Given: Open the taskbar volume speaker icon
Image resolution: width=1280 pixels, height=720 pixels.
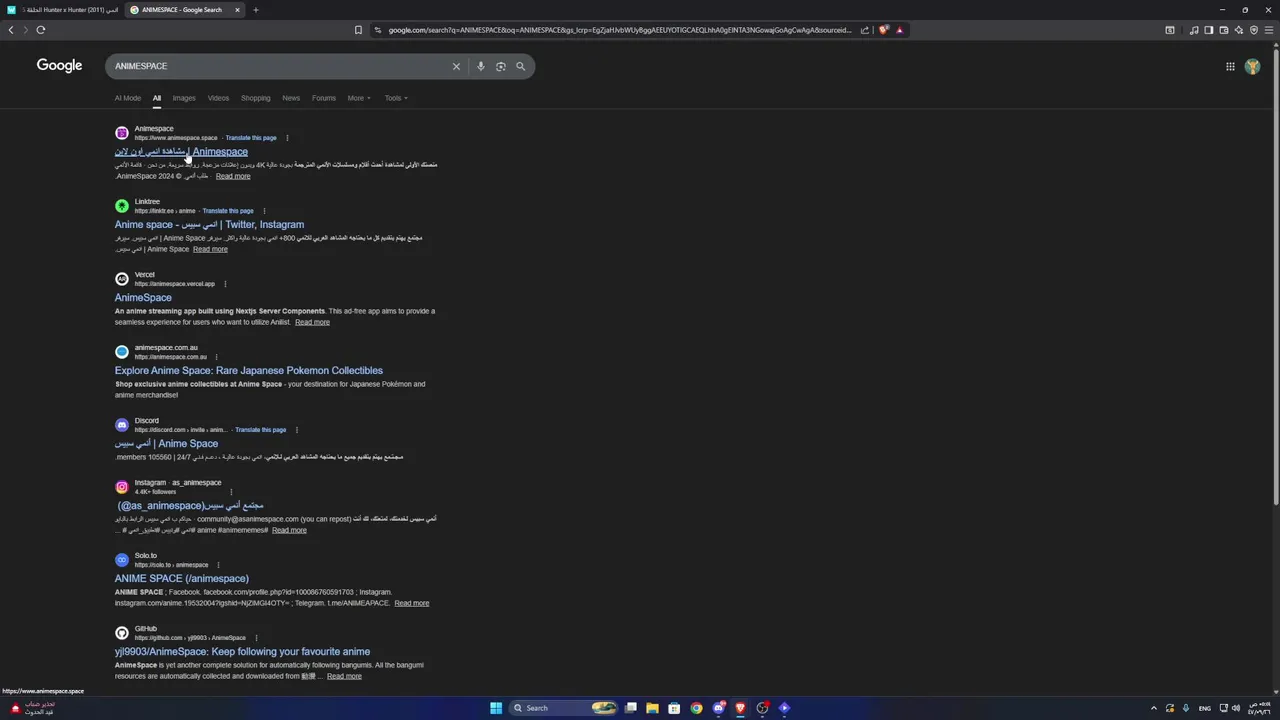Looking at the screenshot, I should 1236,708.
